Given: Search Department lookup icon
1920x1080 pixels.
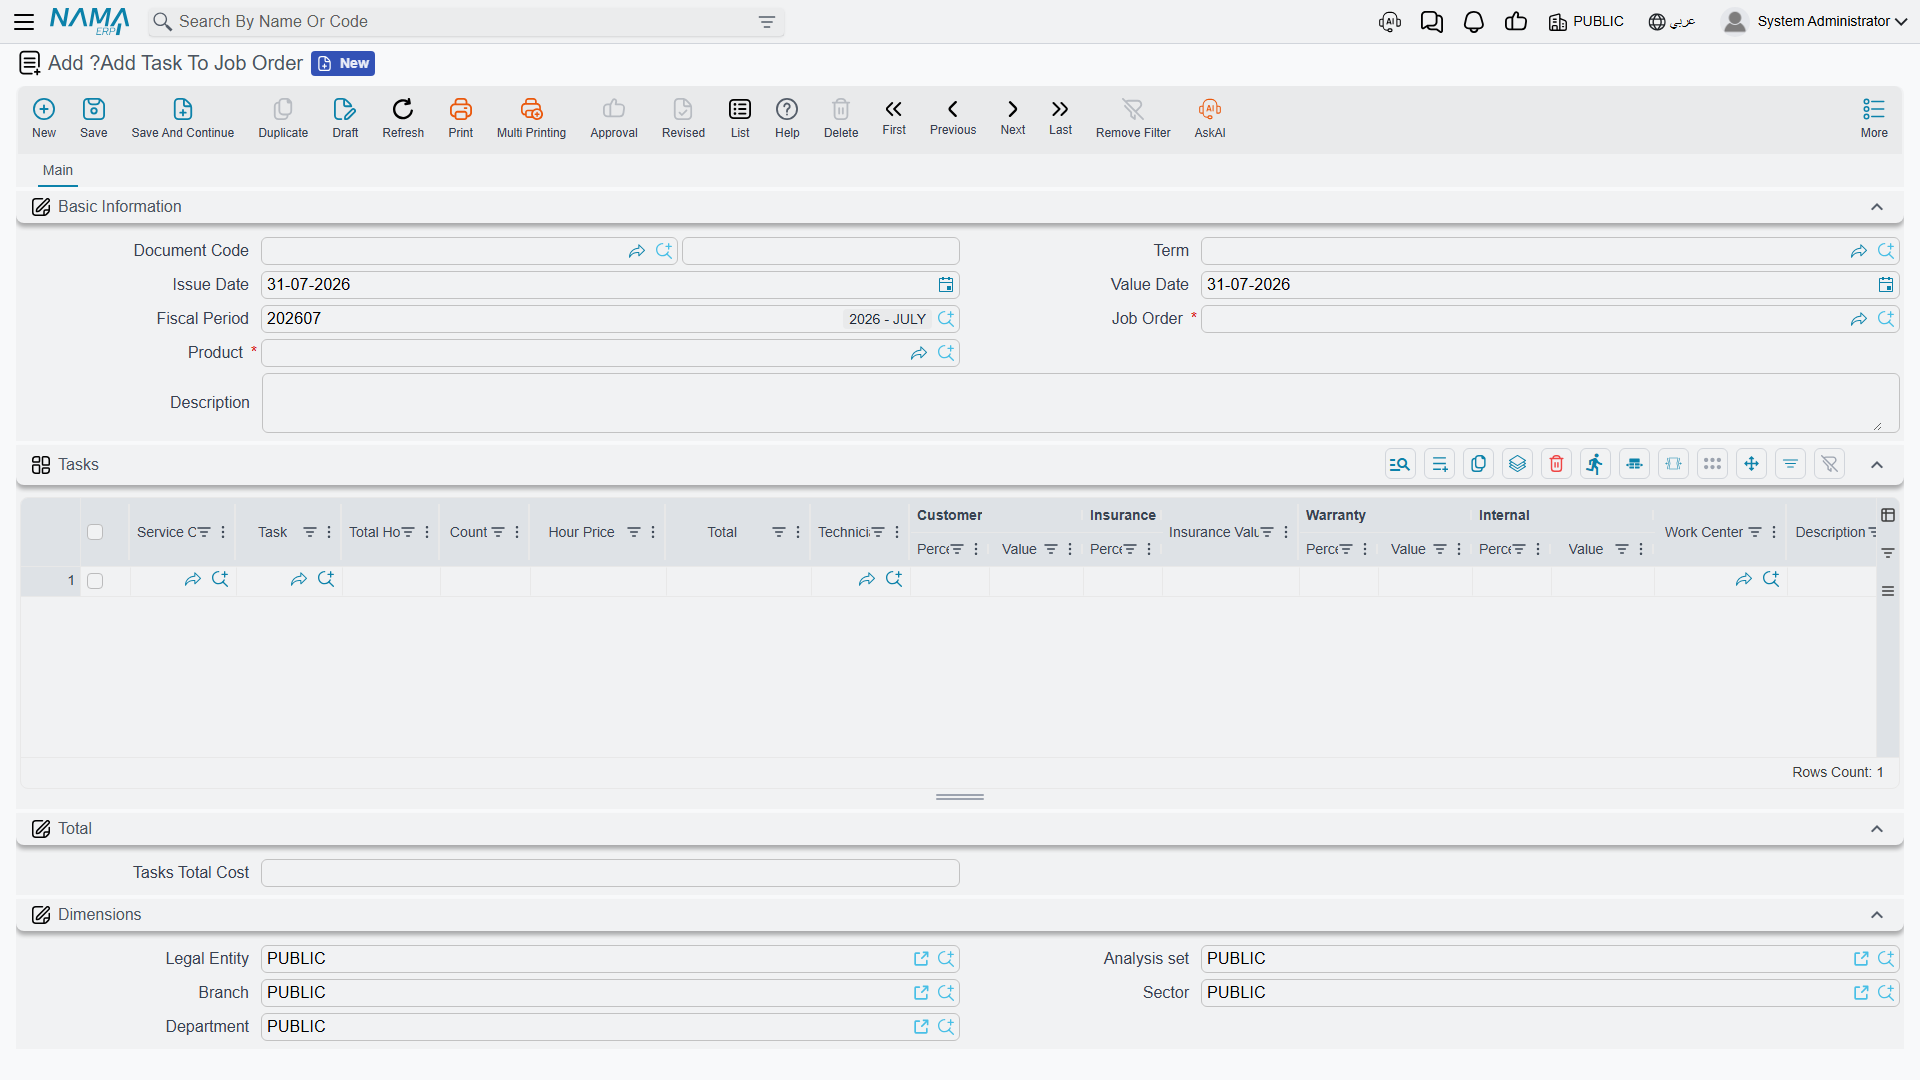Looking at the screenshot, I should click(x=946, y=1027).
